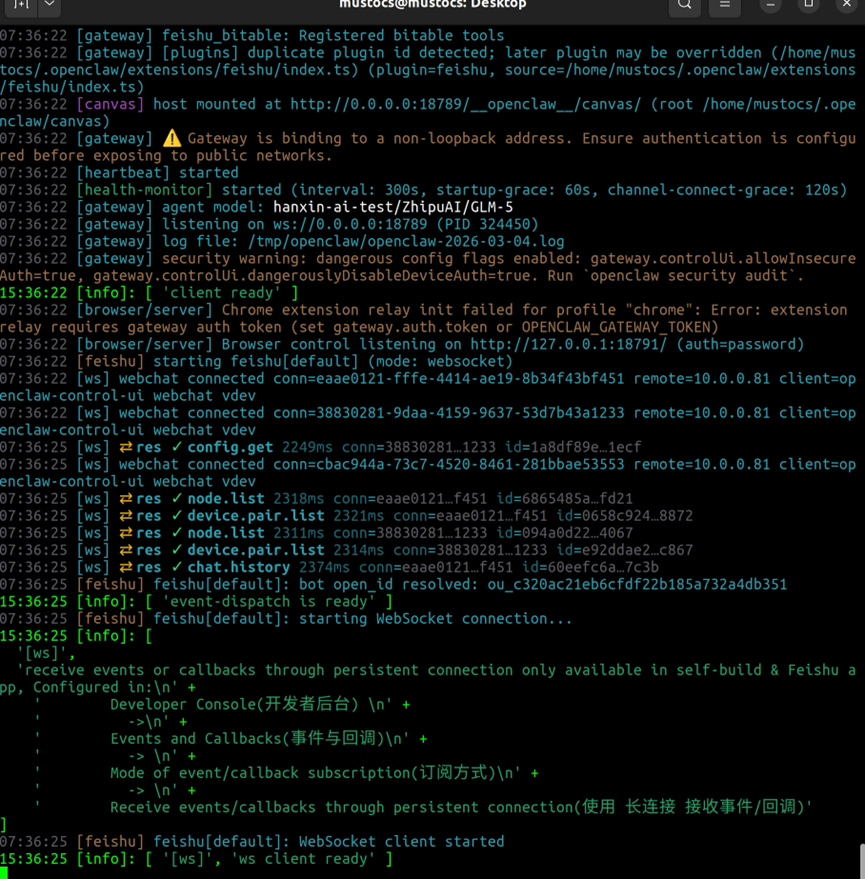The width and height of the screenshot is (865, 879).
Task: Minimize the terminal window
Action: pyautogui.click(x=770, y=5)
